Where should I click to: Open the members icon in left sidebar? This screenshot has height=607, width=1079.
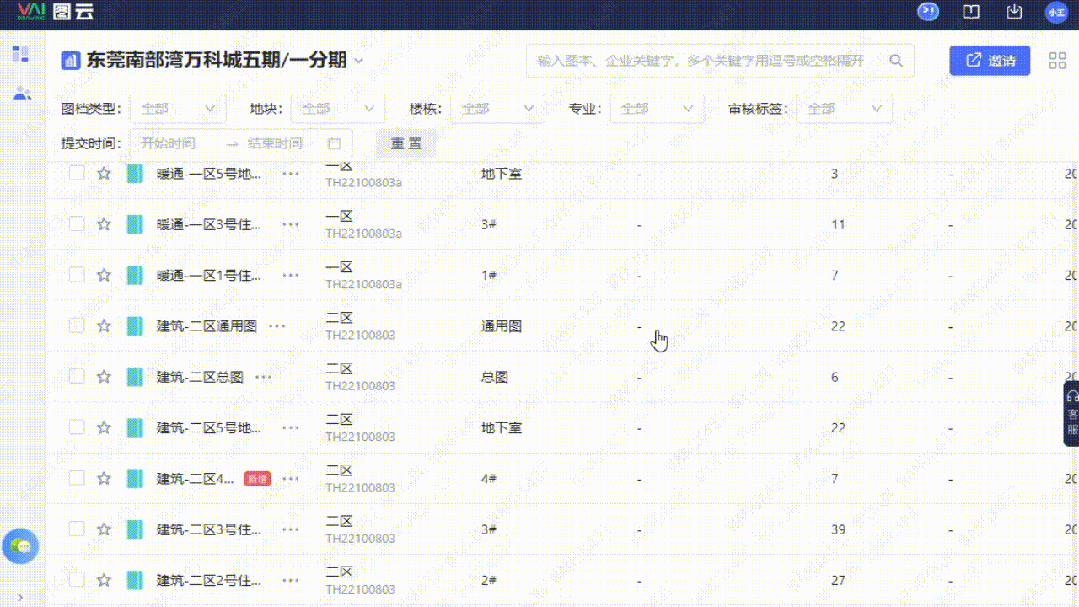click(21, 94)
